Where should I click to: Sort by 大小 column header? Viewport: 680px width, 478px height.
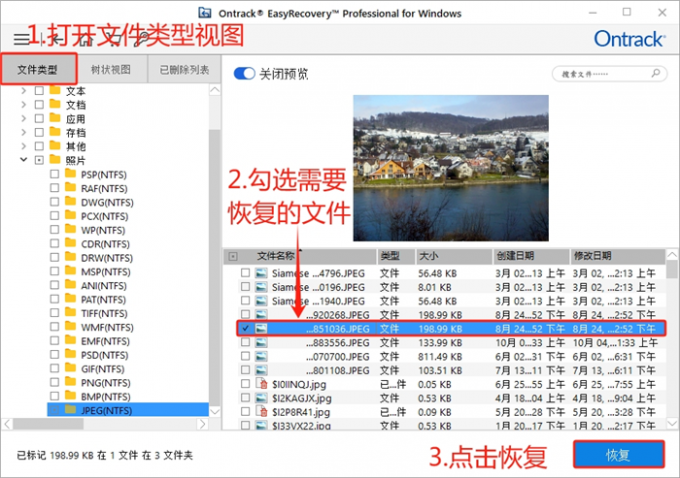point(454,256)
